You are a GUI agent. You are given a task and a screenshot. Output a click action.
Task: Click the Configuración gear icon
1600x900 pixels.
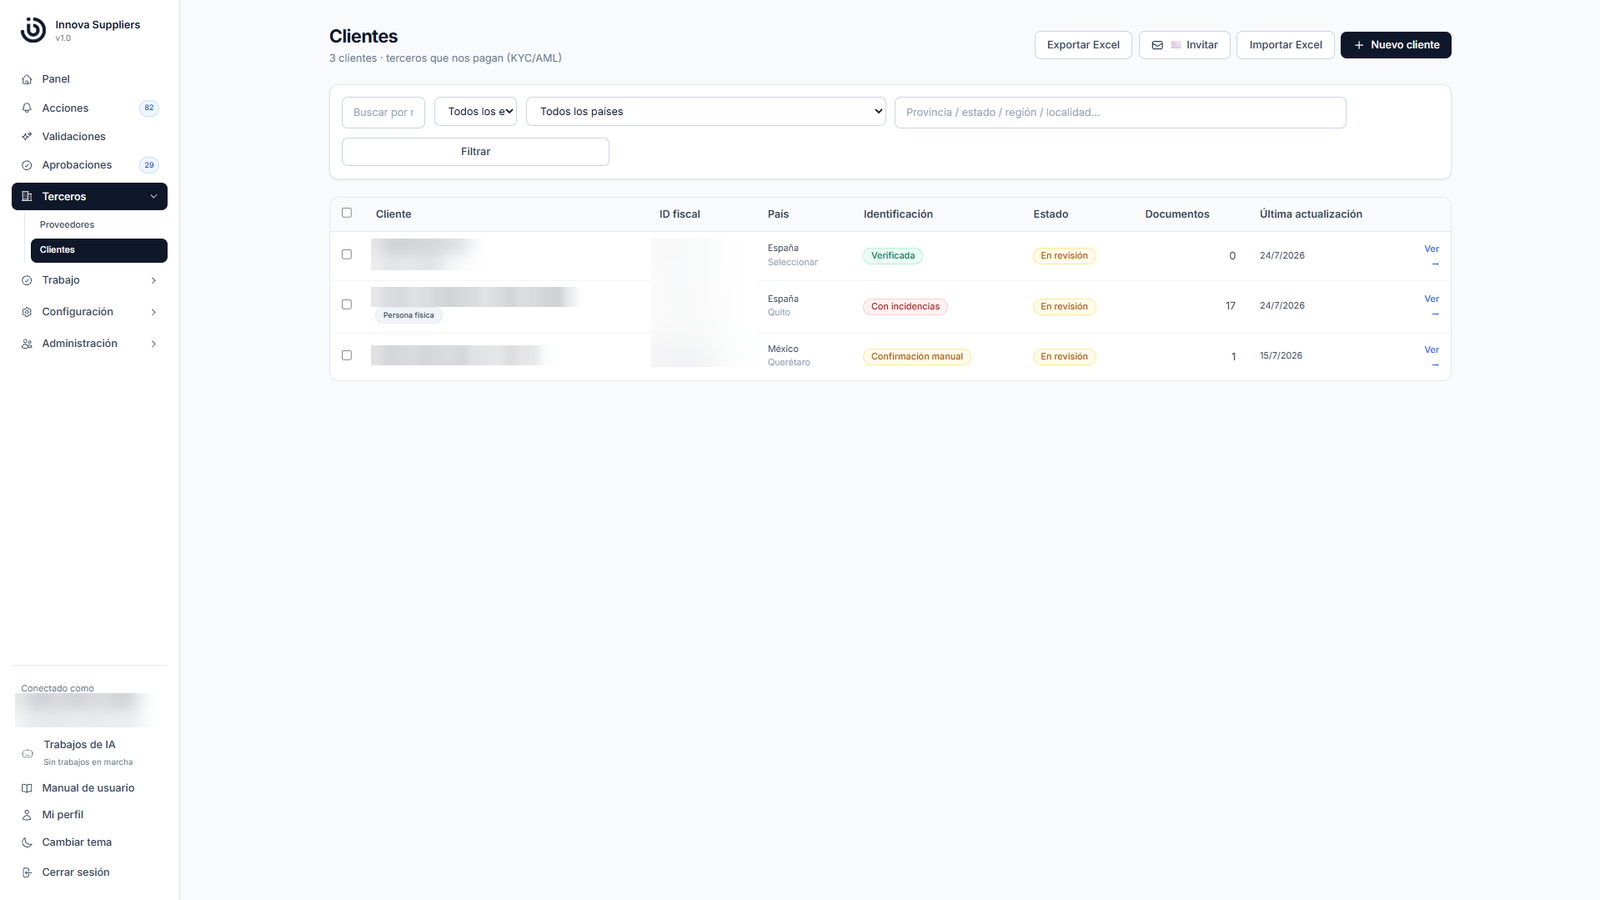pyautogui.click(x=27, y=312)
